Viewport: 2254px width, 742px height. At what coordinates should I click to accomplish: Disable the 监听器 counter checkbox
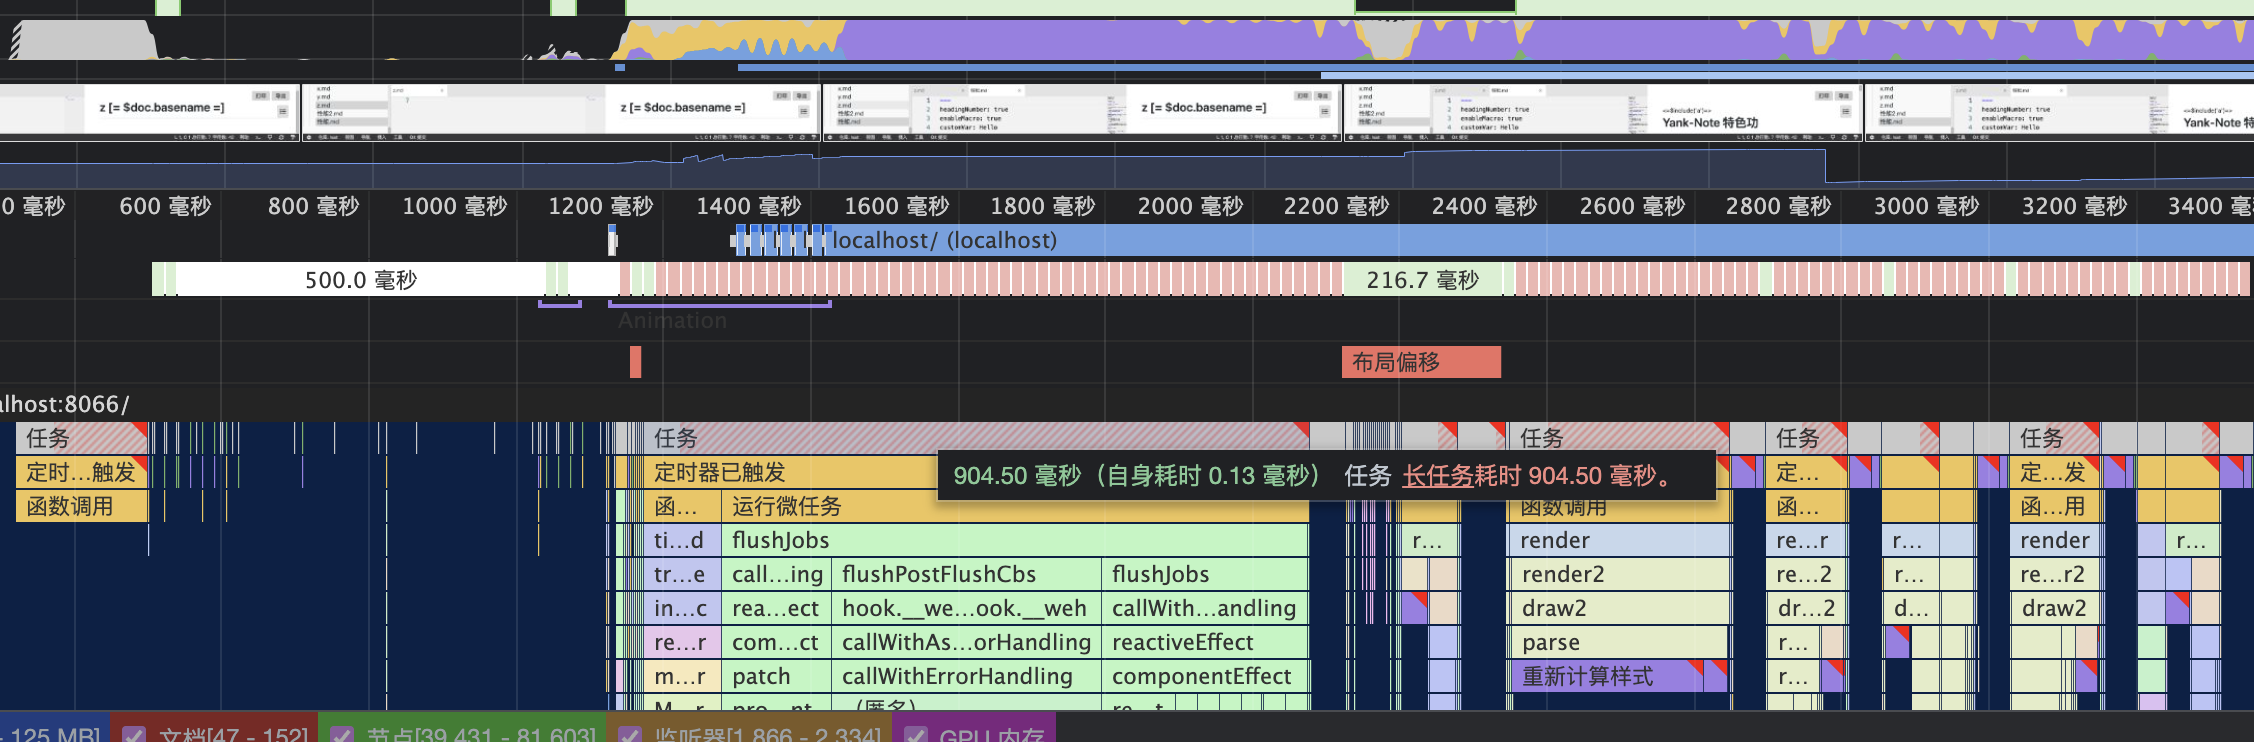[629, 735]
